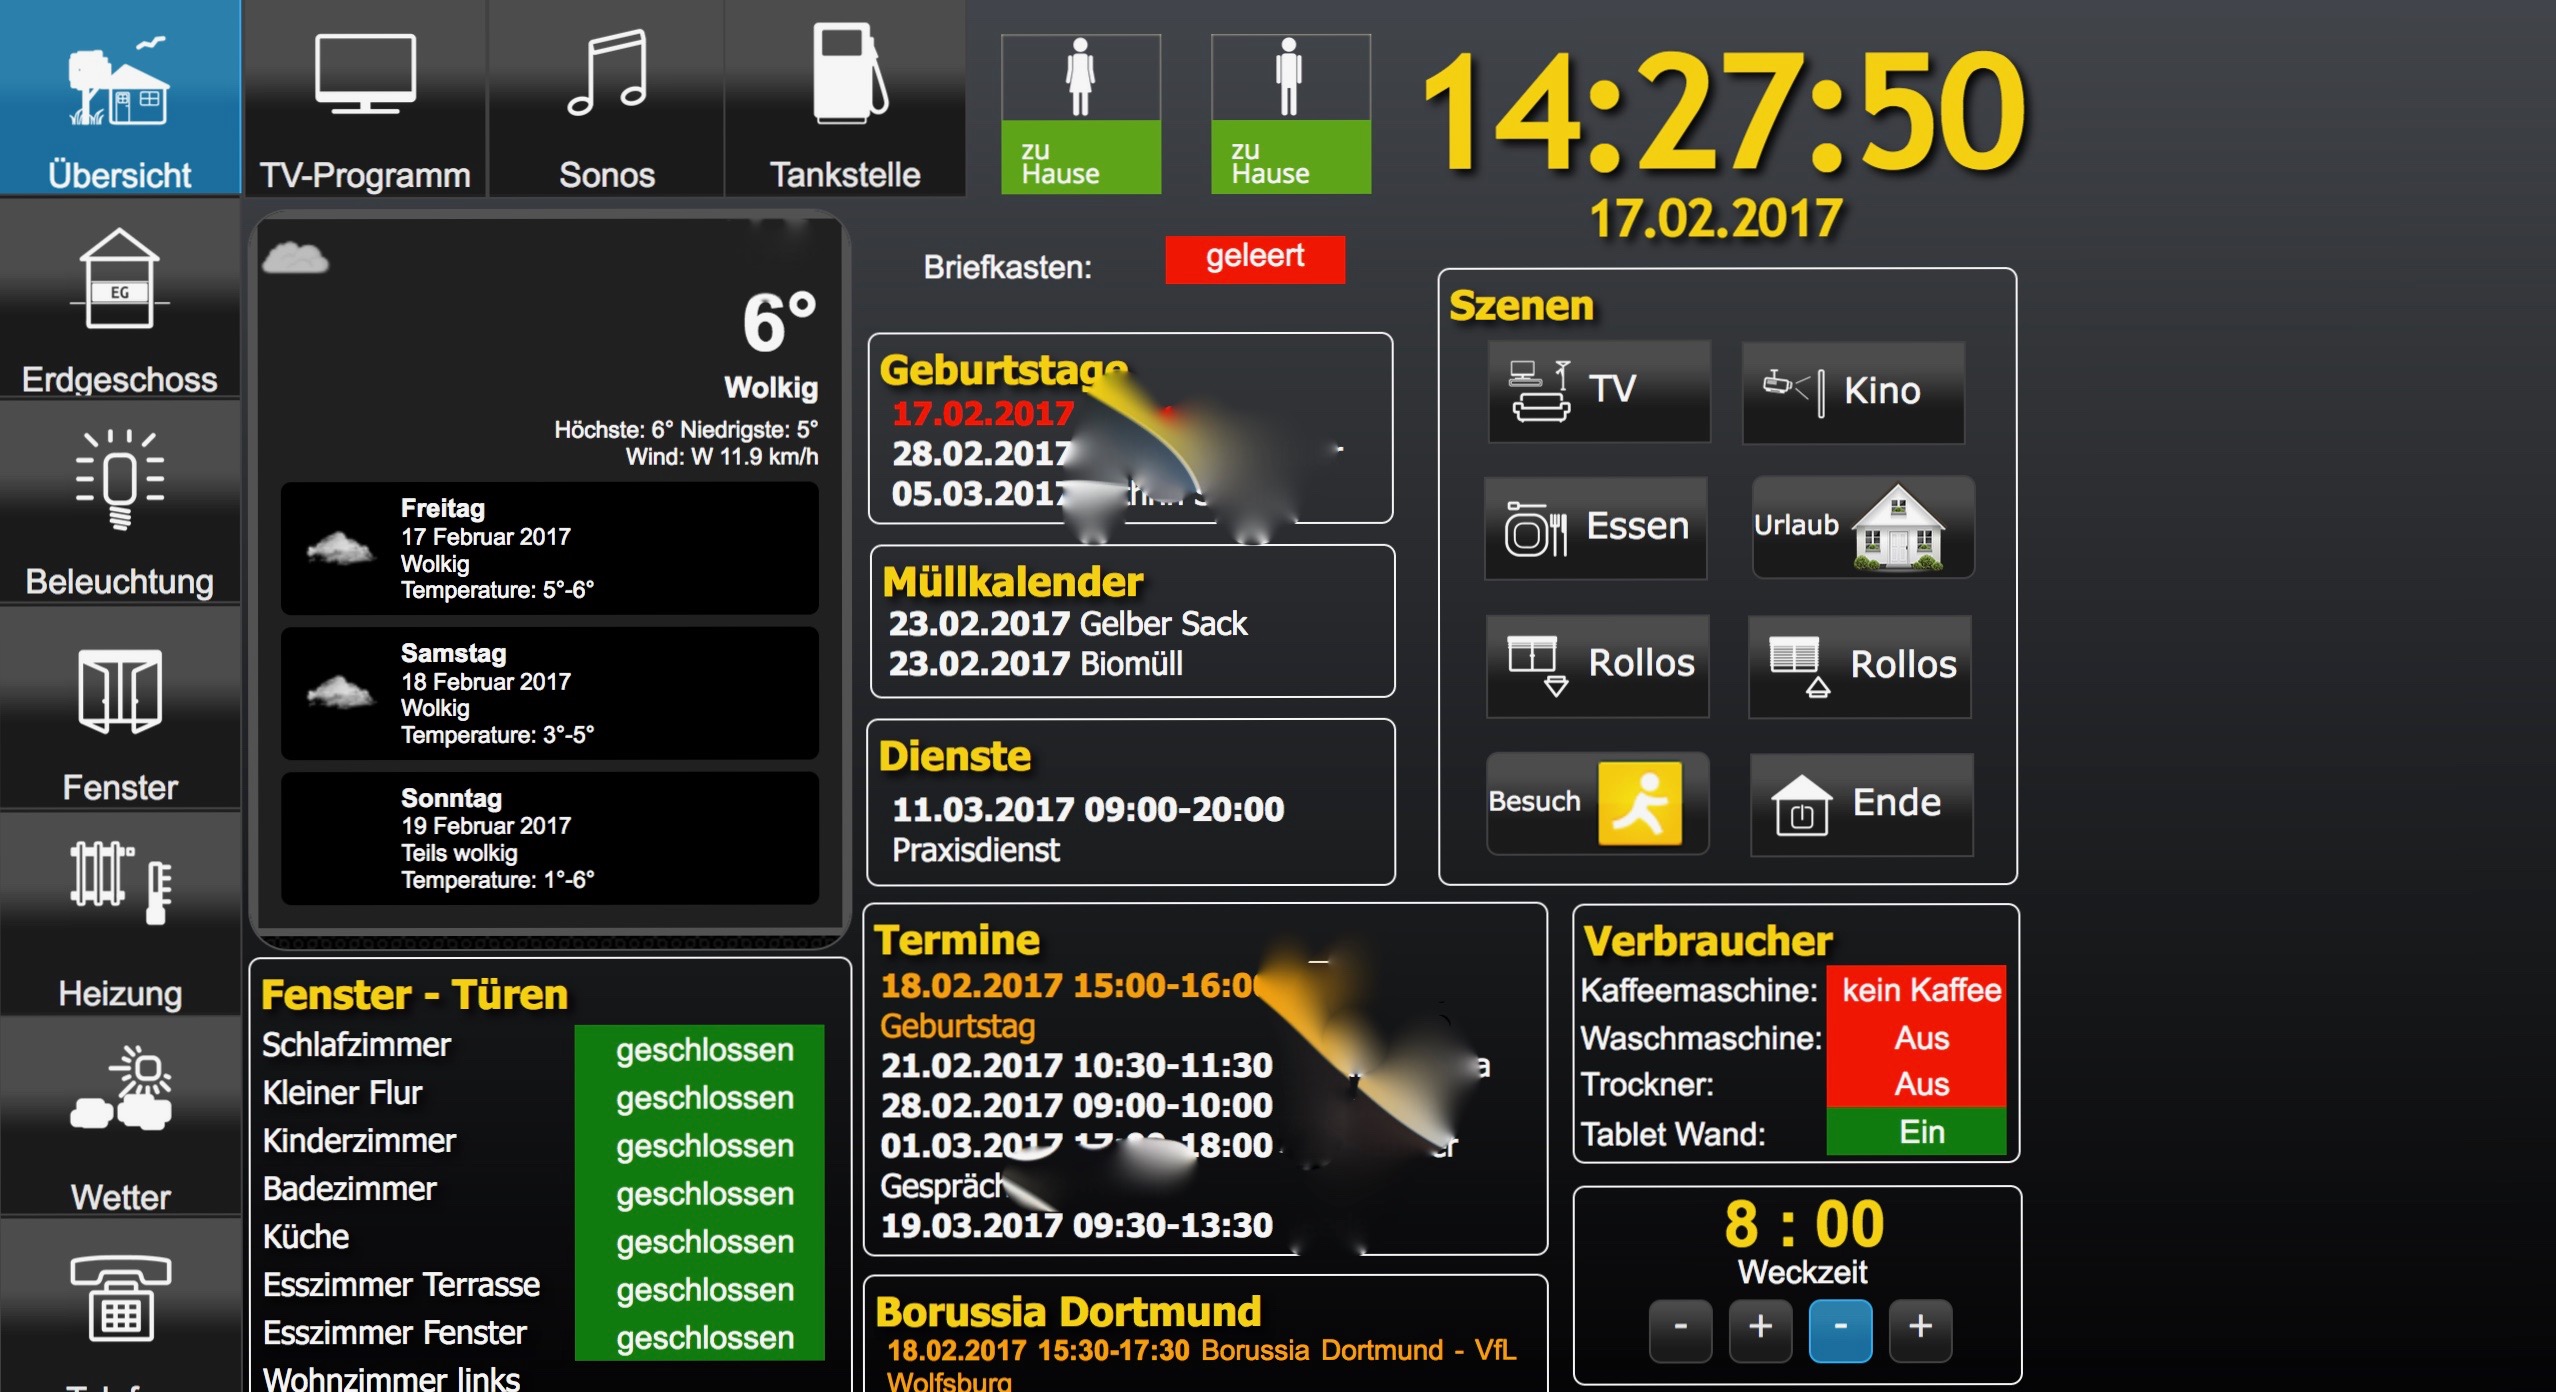The width and height of the screenshot is (2556, 1392).
Task: Activate the Essen scene
Action: pos(1596,528)
